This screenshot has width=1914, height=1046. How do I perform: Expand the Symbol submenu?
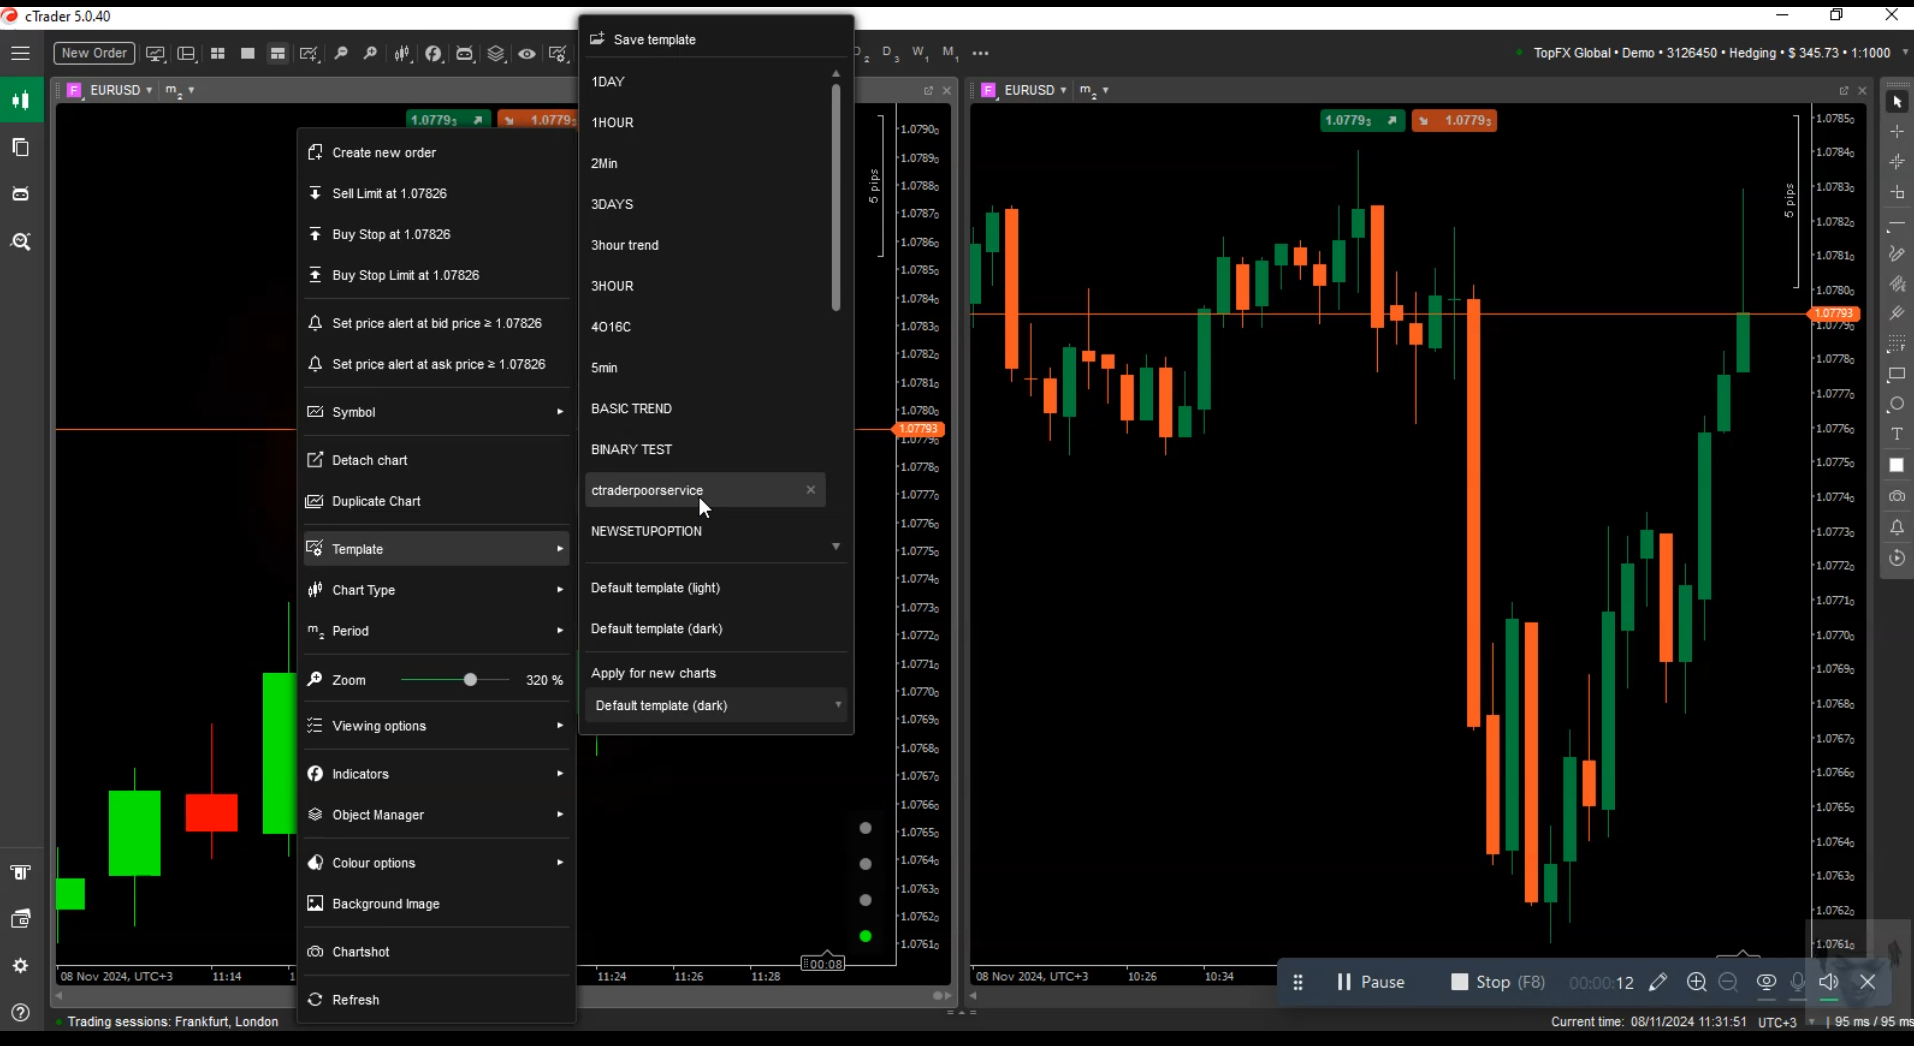pos(436,412)
